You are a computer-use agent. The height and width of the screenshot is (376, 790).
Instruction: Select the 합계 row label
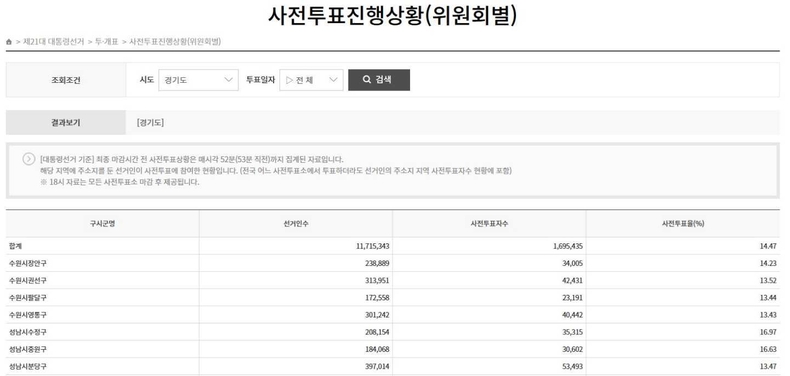pyautogui.click(x=16, y=246)
